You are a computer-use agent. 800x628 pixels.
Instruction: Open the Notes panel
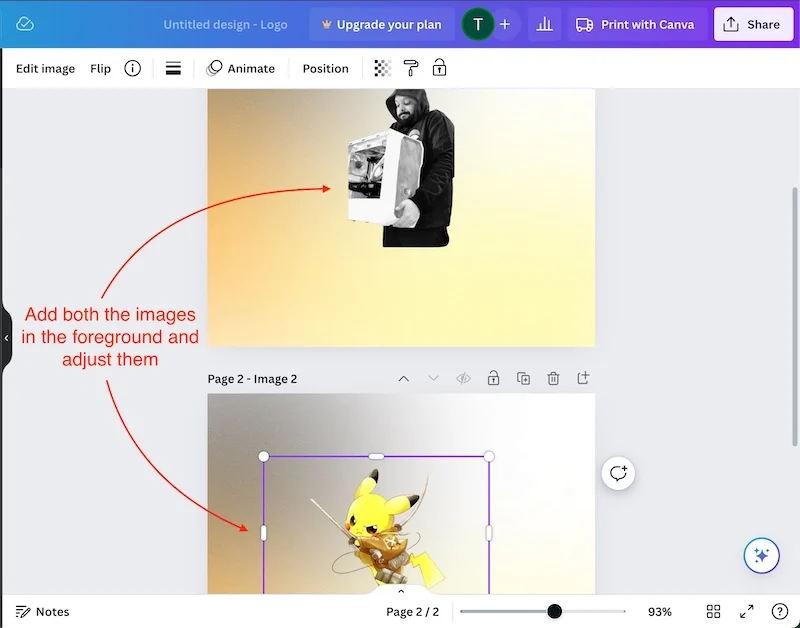42,611
